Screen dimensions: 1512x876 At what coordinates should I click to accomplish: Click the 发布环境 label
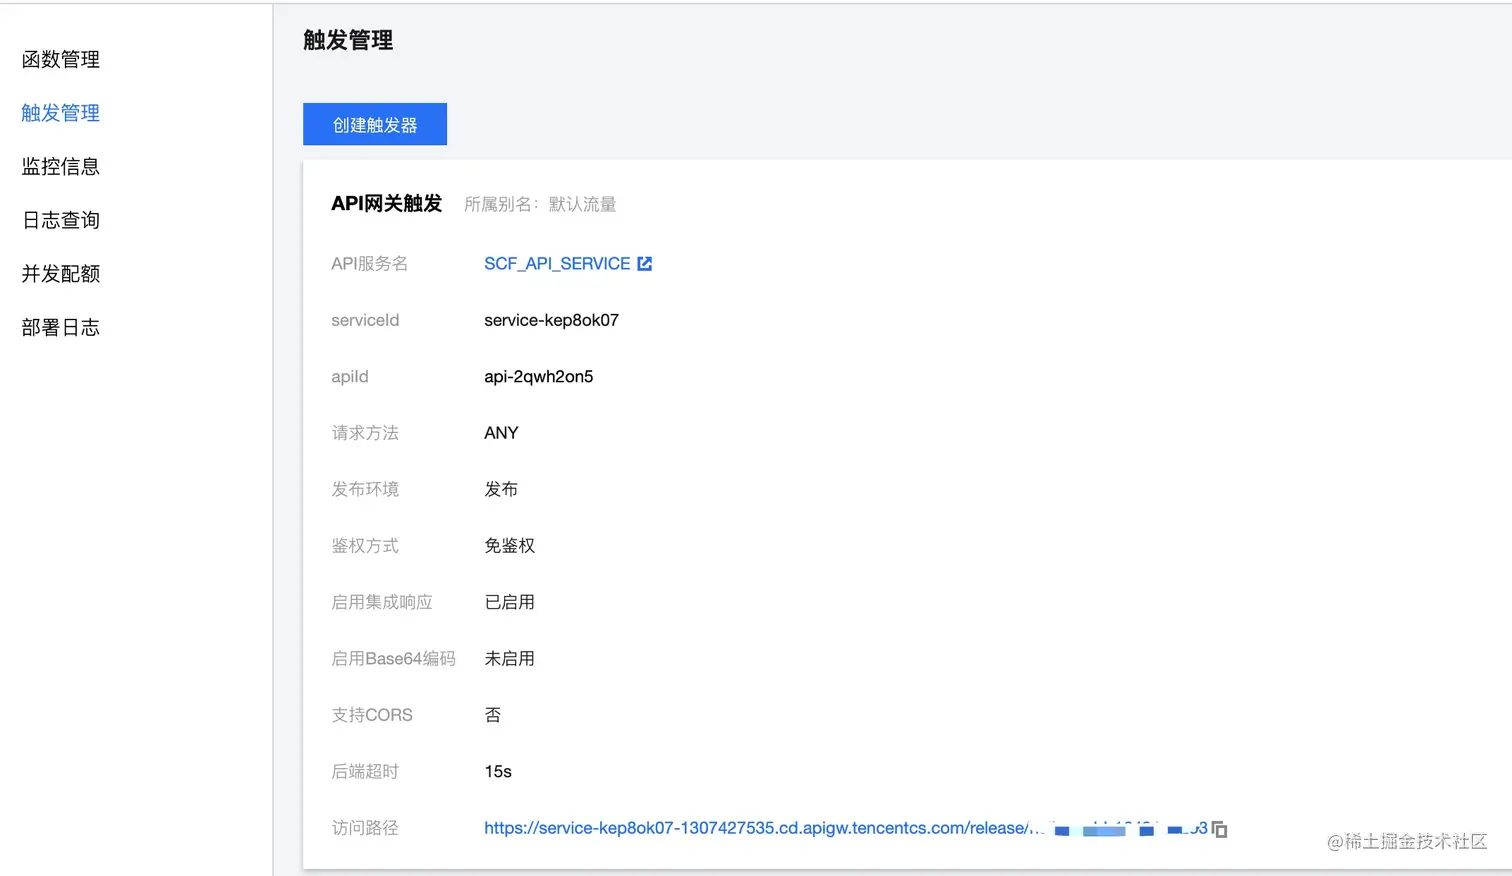pos(365,489)
